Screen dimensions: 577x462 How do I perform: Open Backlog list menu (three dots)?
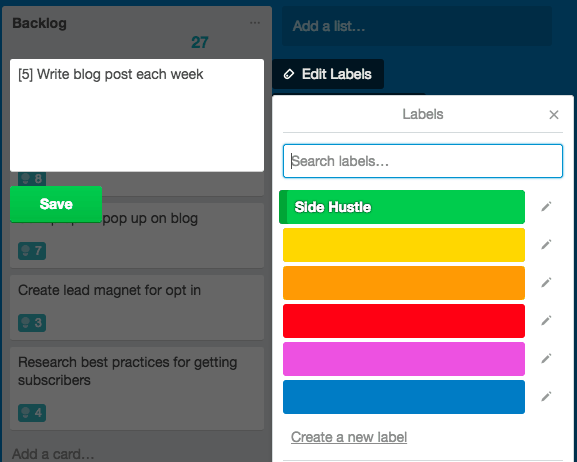[255, 23]
